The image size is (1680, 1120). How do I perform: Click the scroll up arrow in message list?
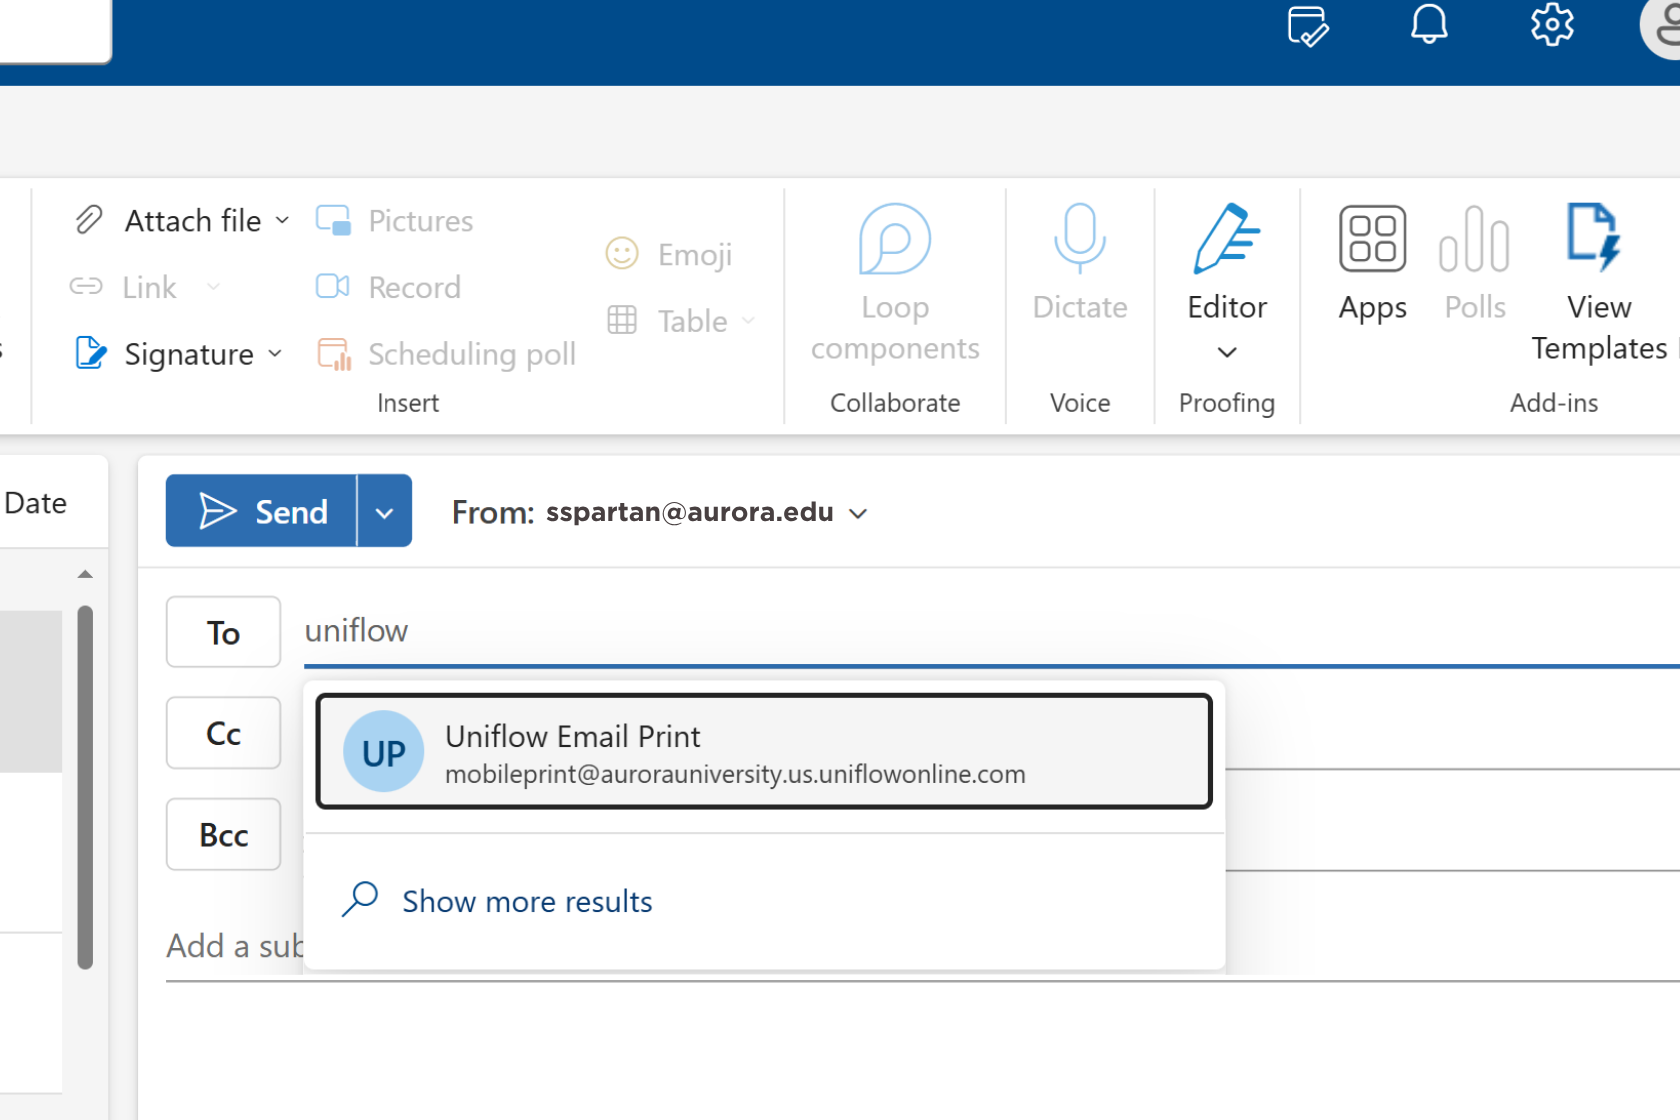85,574
